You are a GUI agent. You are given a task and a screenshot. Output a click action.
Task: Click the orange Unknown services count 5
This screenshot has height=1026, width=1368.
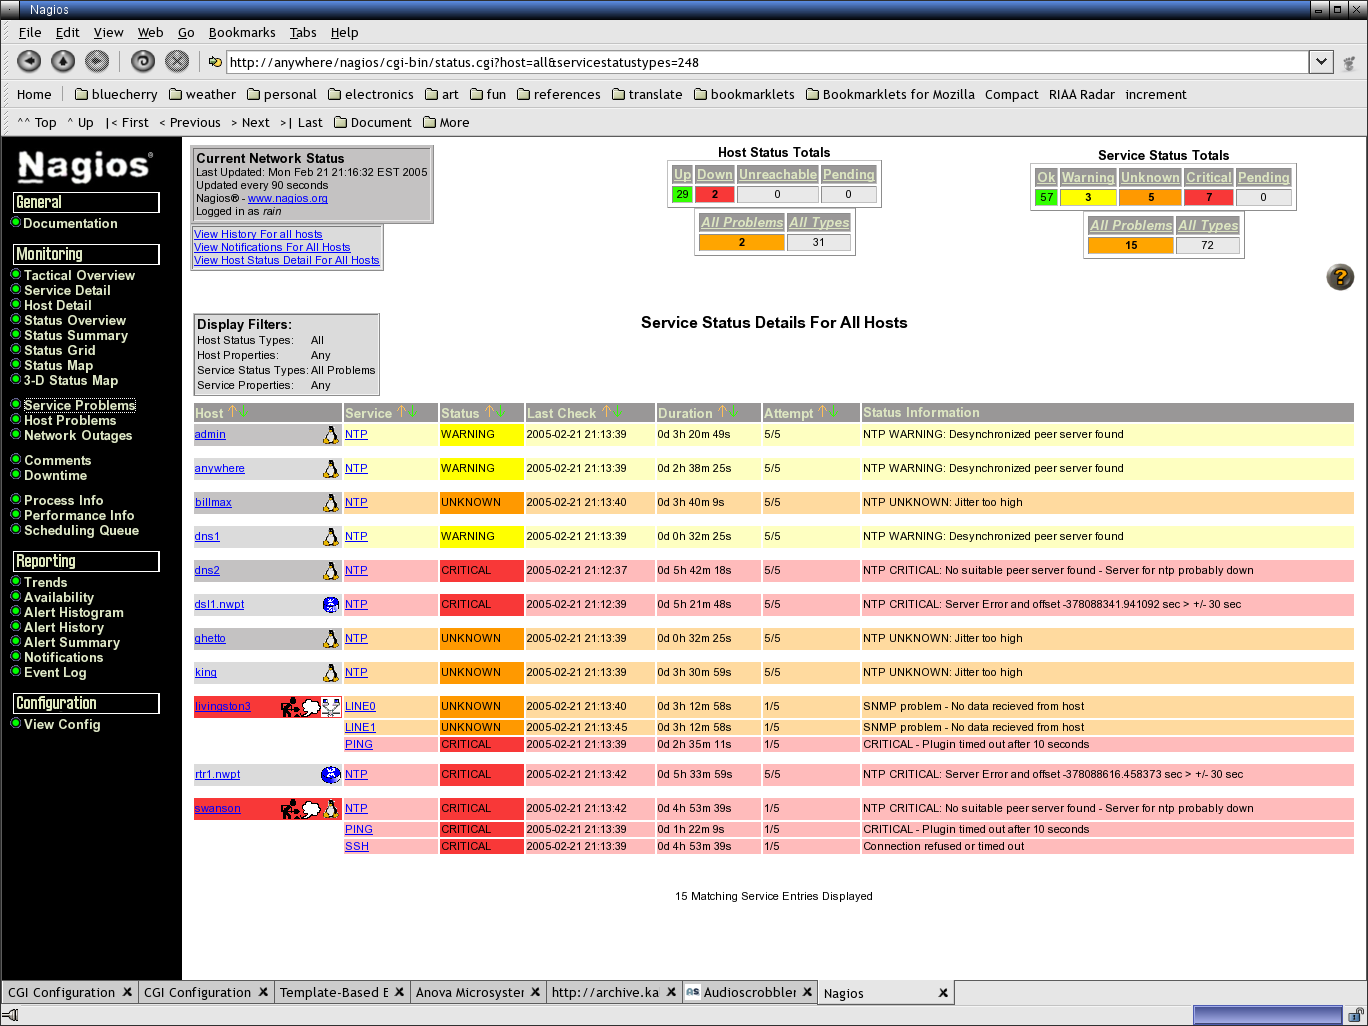(1150, 197)
